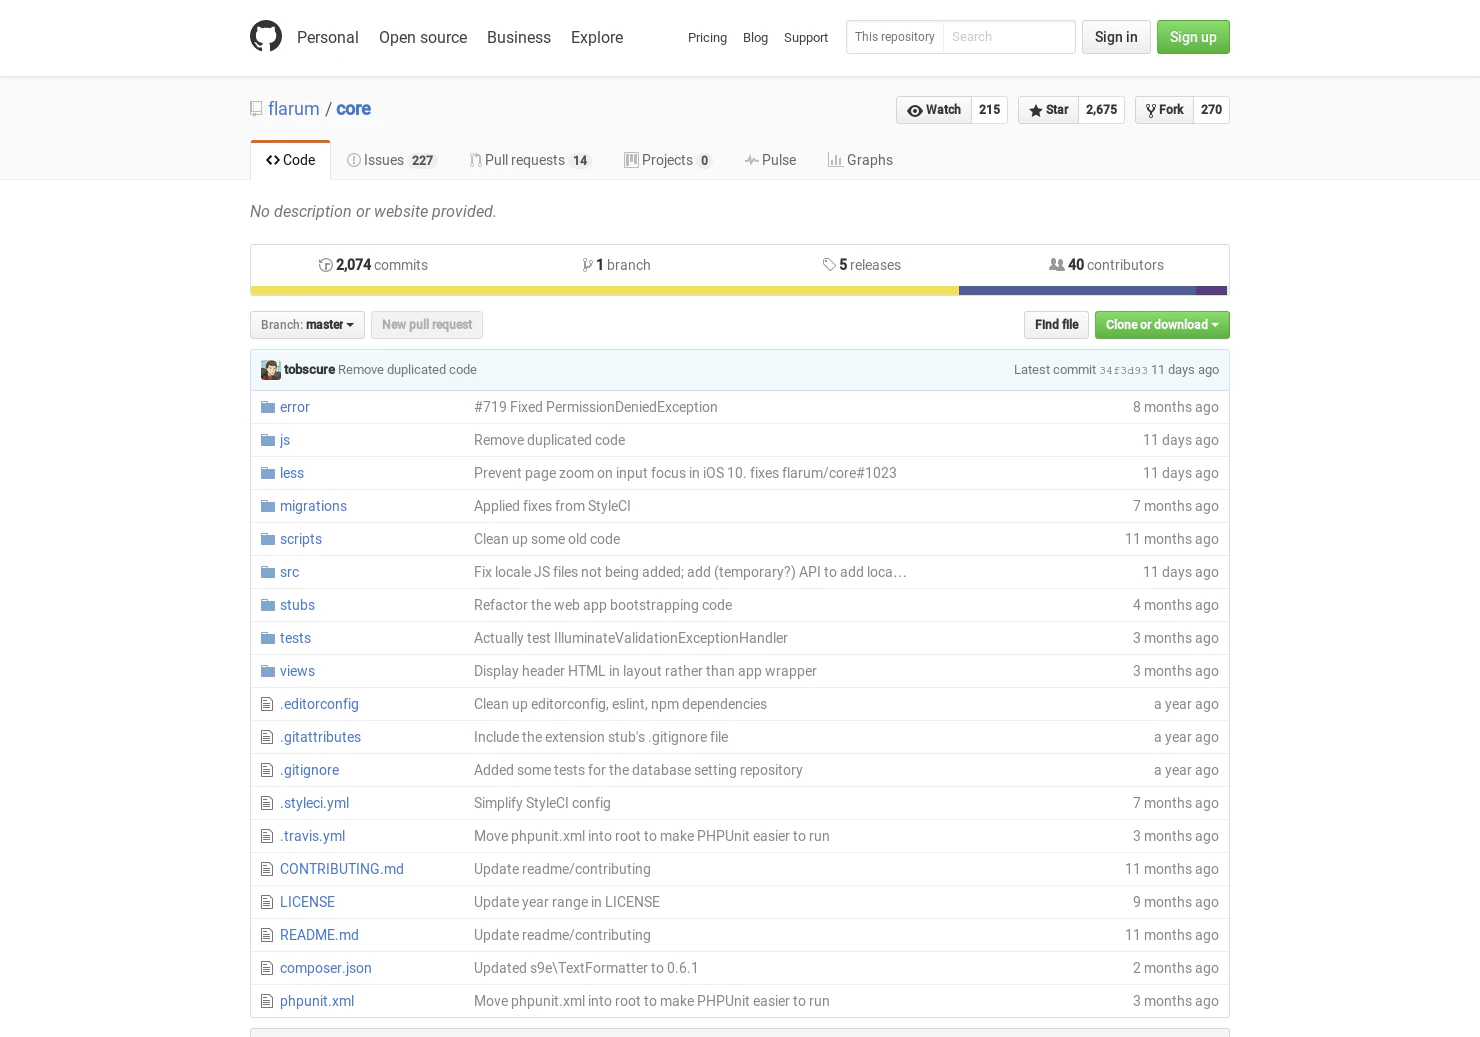Open the Open source navigation link

tap(423, 37)
